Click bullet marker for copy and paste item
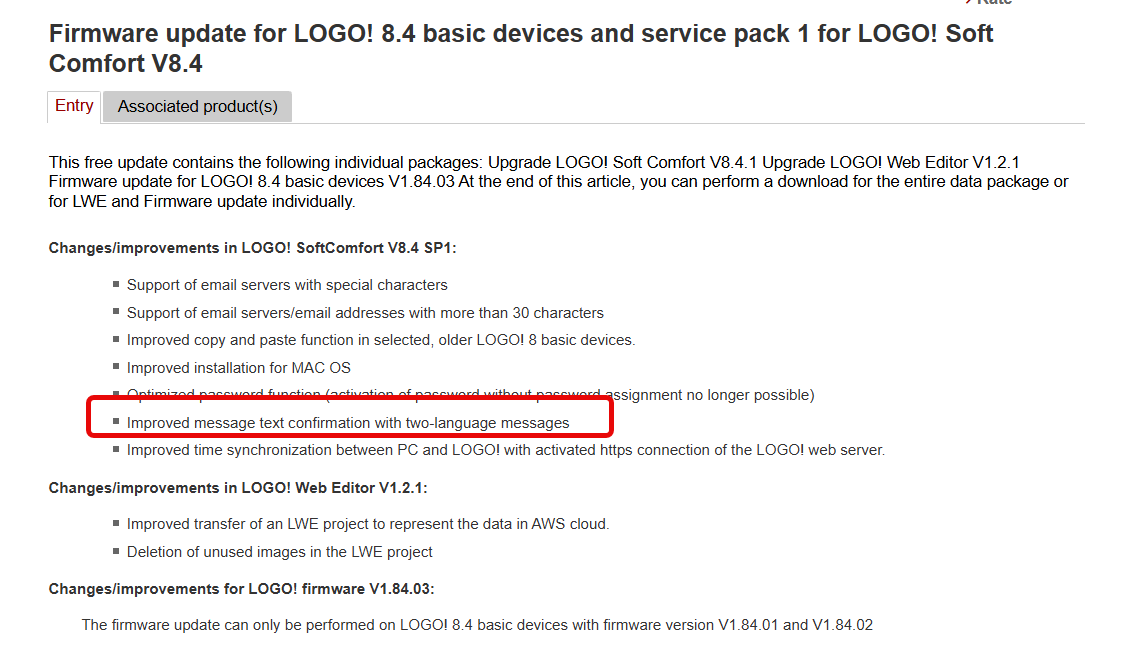Image resolution: width=1143 pixels, height=654 pixels. 116,340
